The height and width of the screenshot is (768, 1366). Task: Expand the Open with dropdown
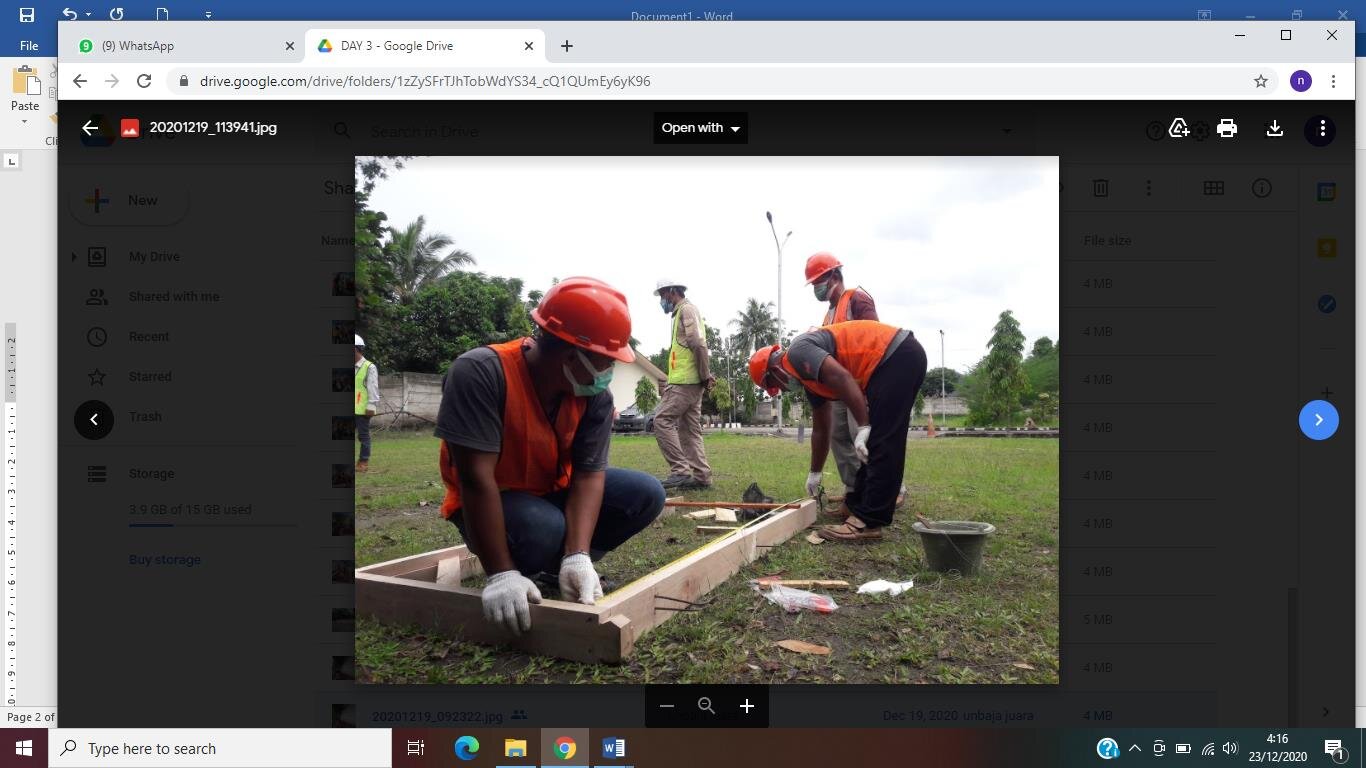[700, 128]
